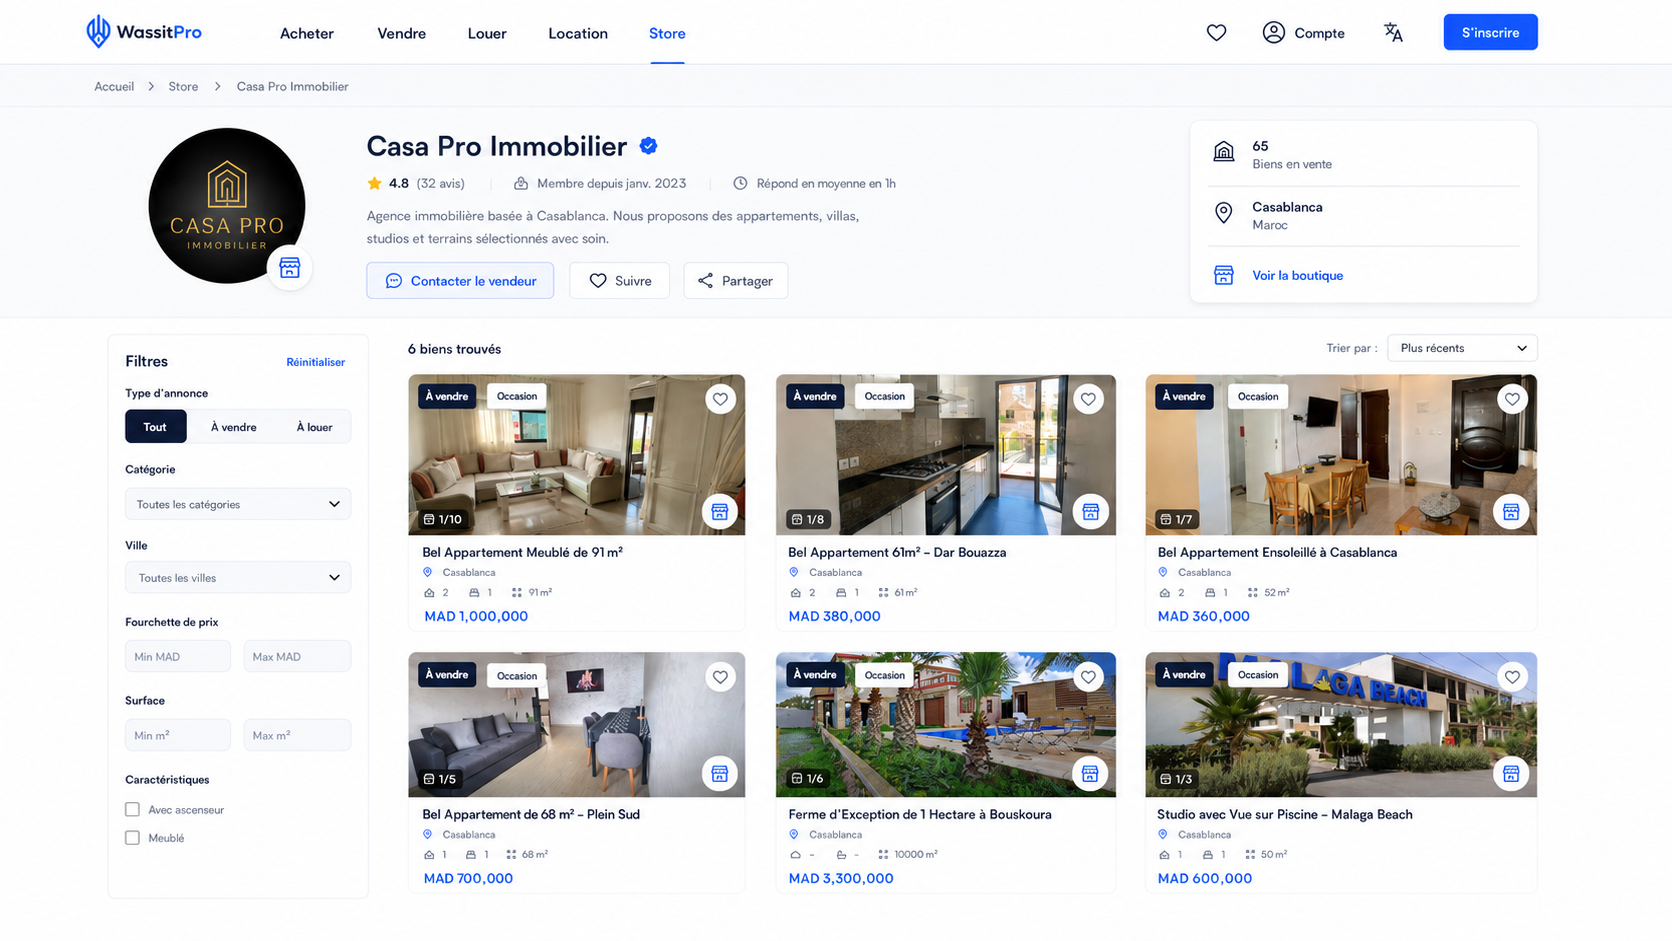This screenshot has height=941, width=1672.
Task: Select the Tout listing type
Action: [x=155, y=427]
